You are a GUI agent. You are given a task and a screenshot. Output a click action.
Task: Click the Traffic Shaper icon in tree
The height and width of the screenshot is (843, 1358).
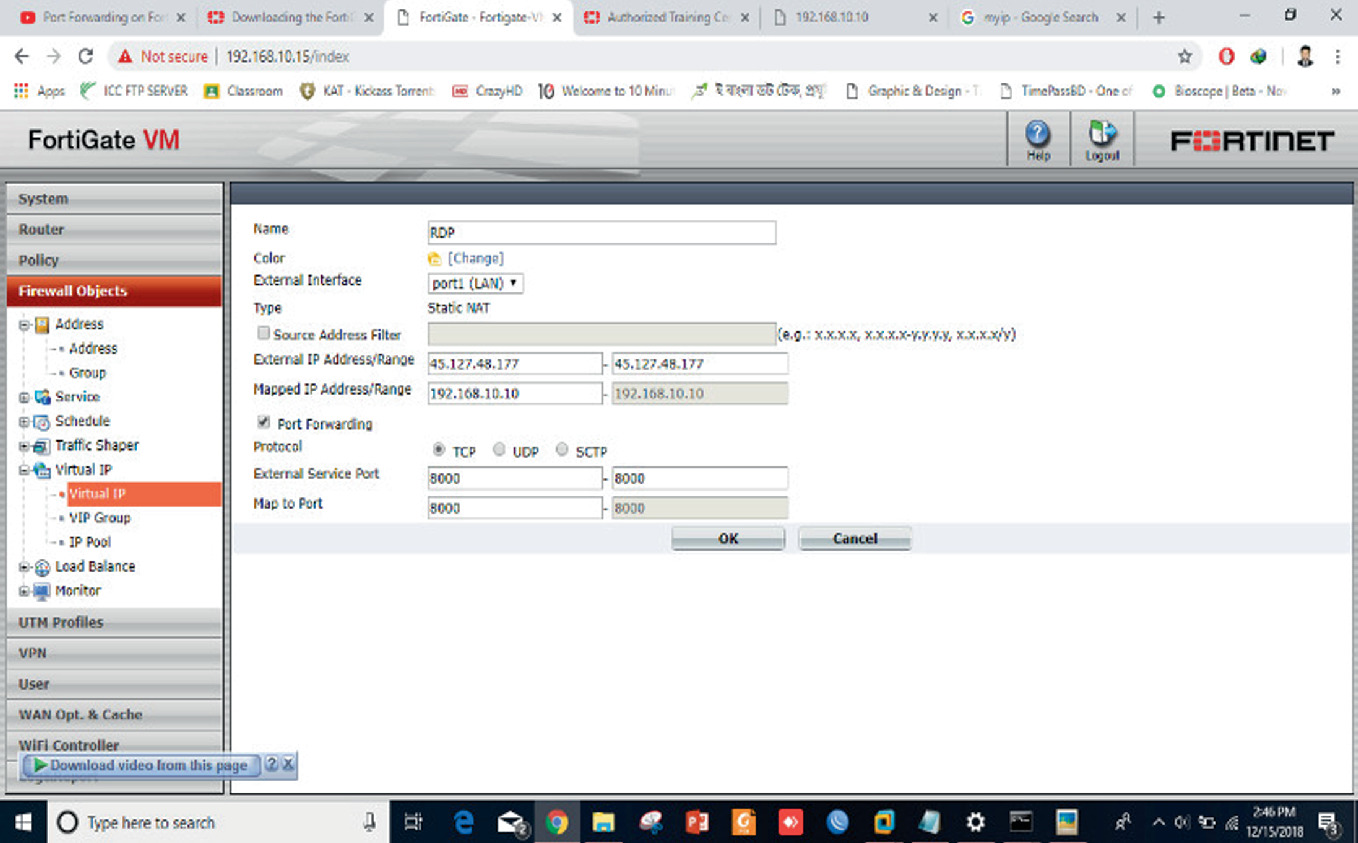pyautogui.click(x=42, y=446)
